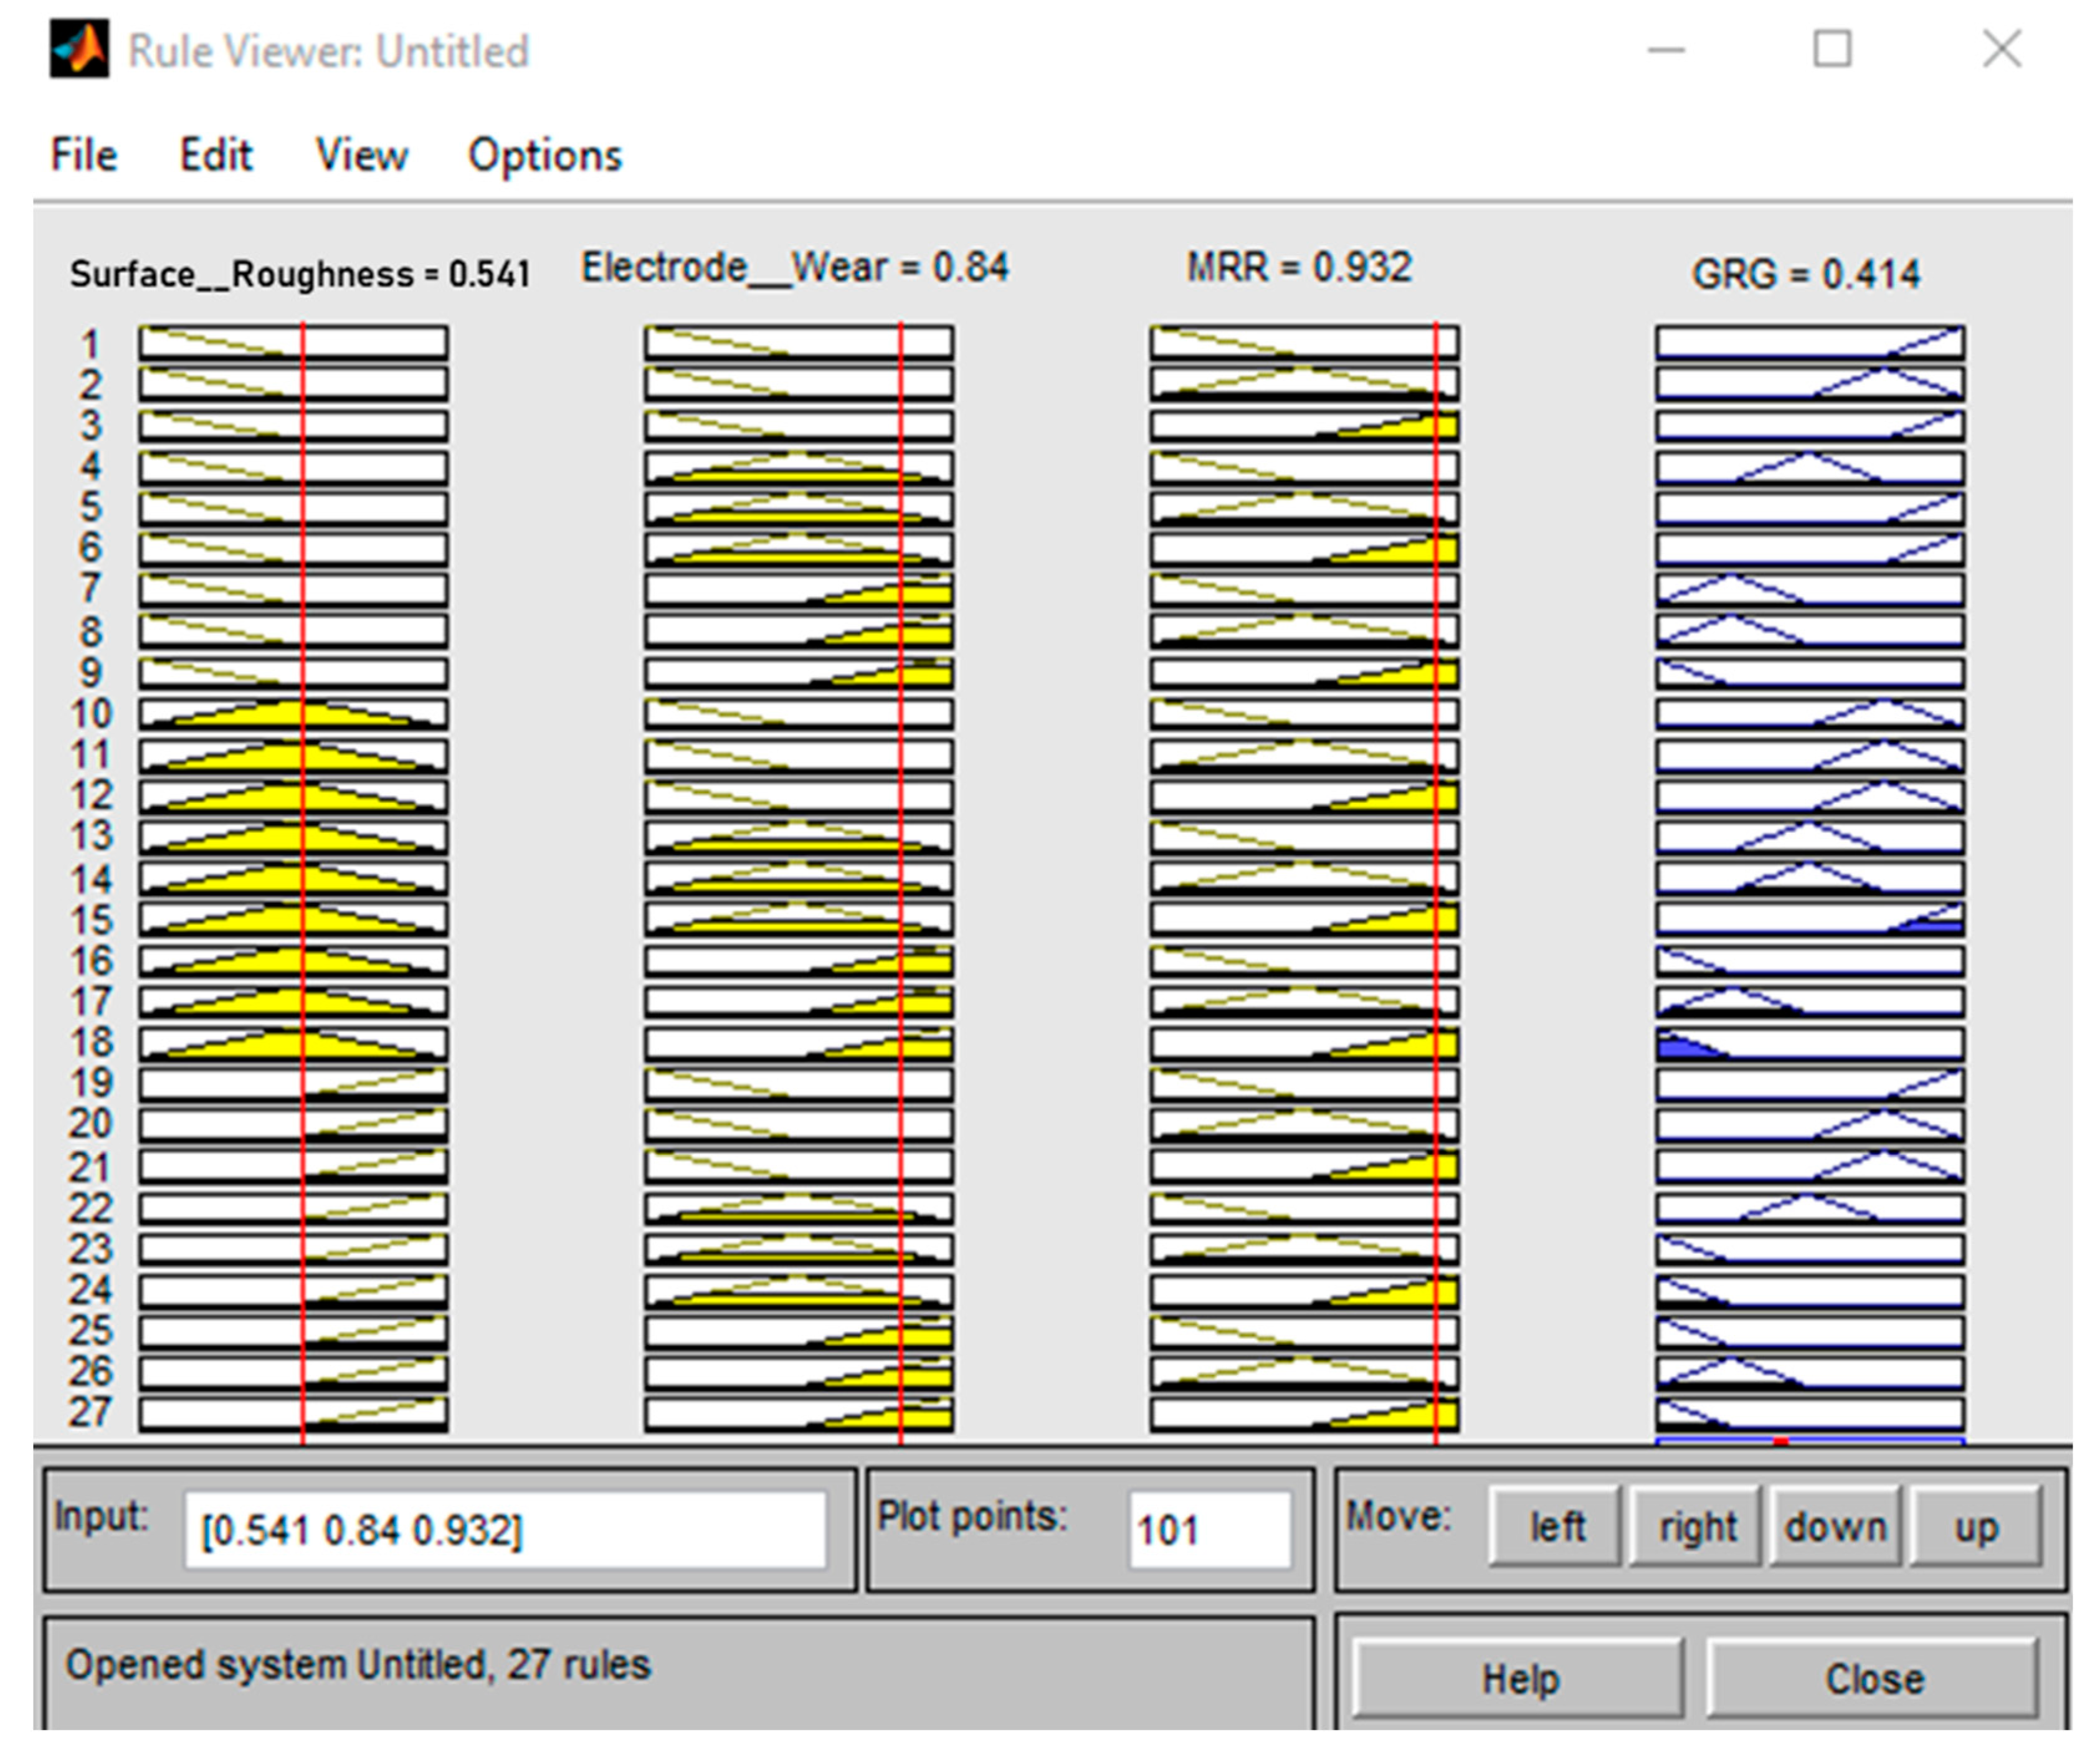Open the View menu
Screen dimensions: 2100x1751
[x=361, y=155]
